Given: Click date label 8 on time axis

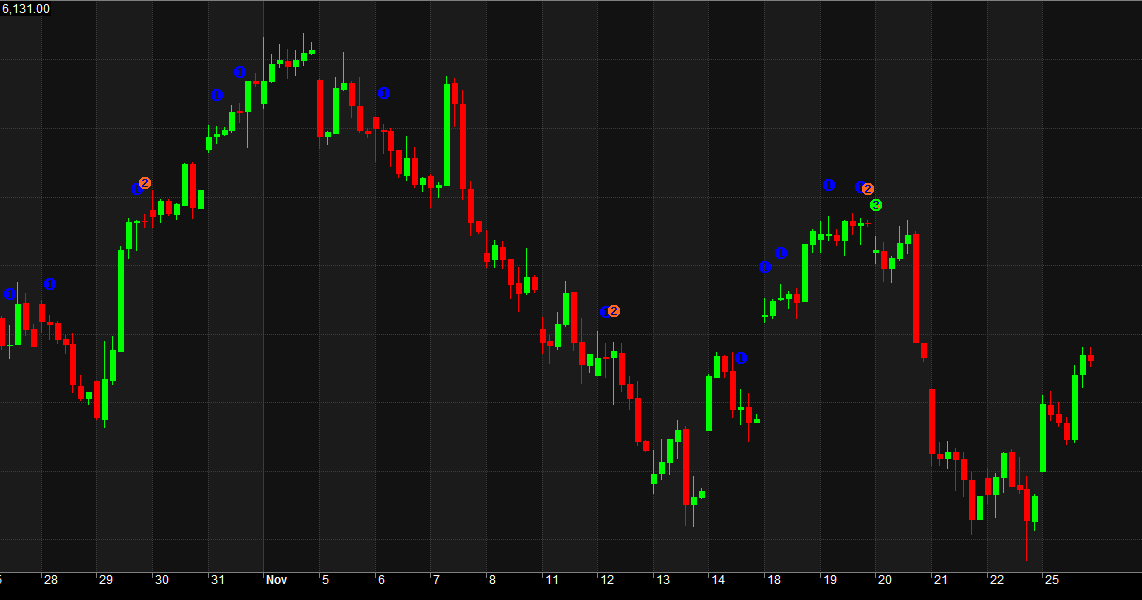Looking at the screenshot, I should [492, 580].
